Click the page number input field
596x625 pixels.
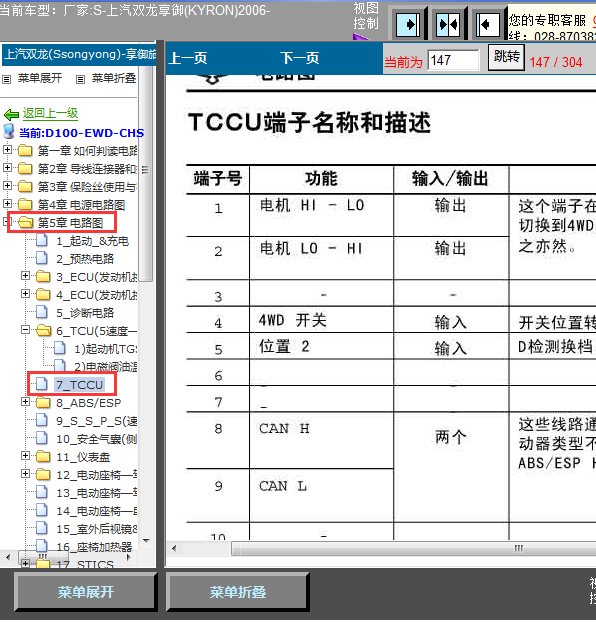[453, 61]
